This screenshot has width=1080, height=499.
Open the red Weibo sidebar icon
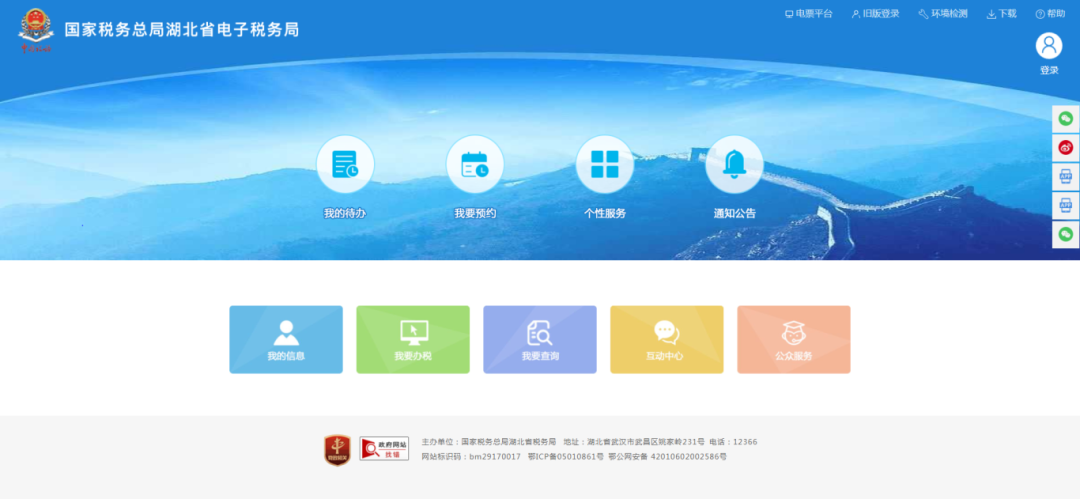[x=1066, y=147]
